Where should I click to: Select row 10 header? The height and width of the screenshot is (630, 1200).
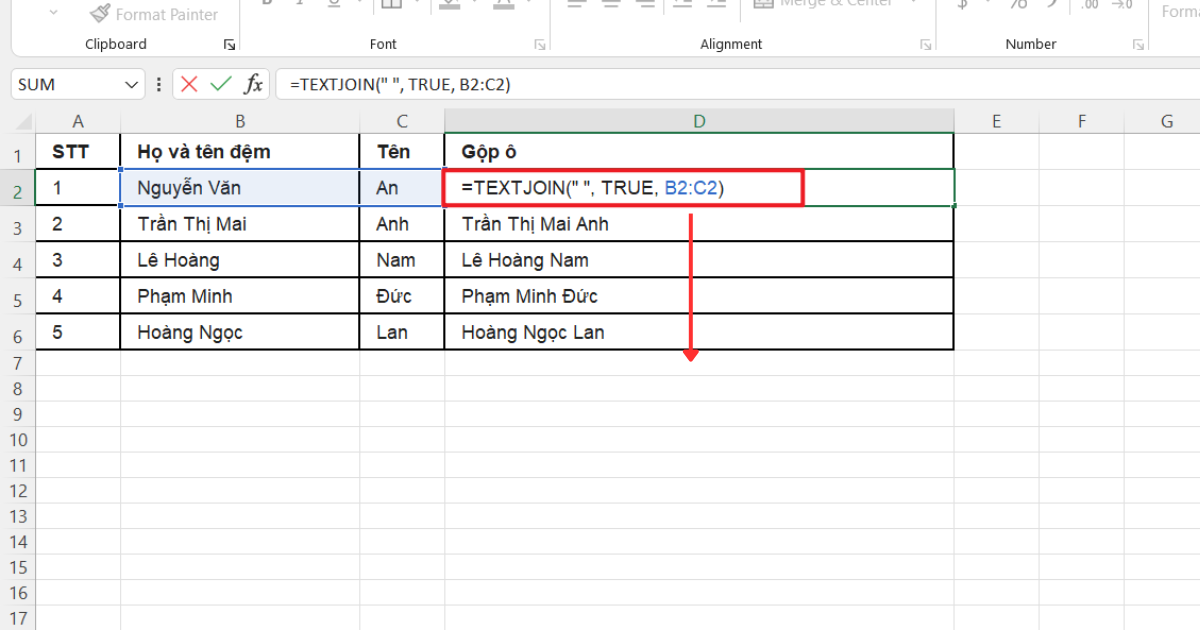point(18,440)
